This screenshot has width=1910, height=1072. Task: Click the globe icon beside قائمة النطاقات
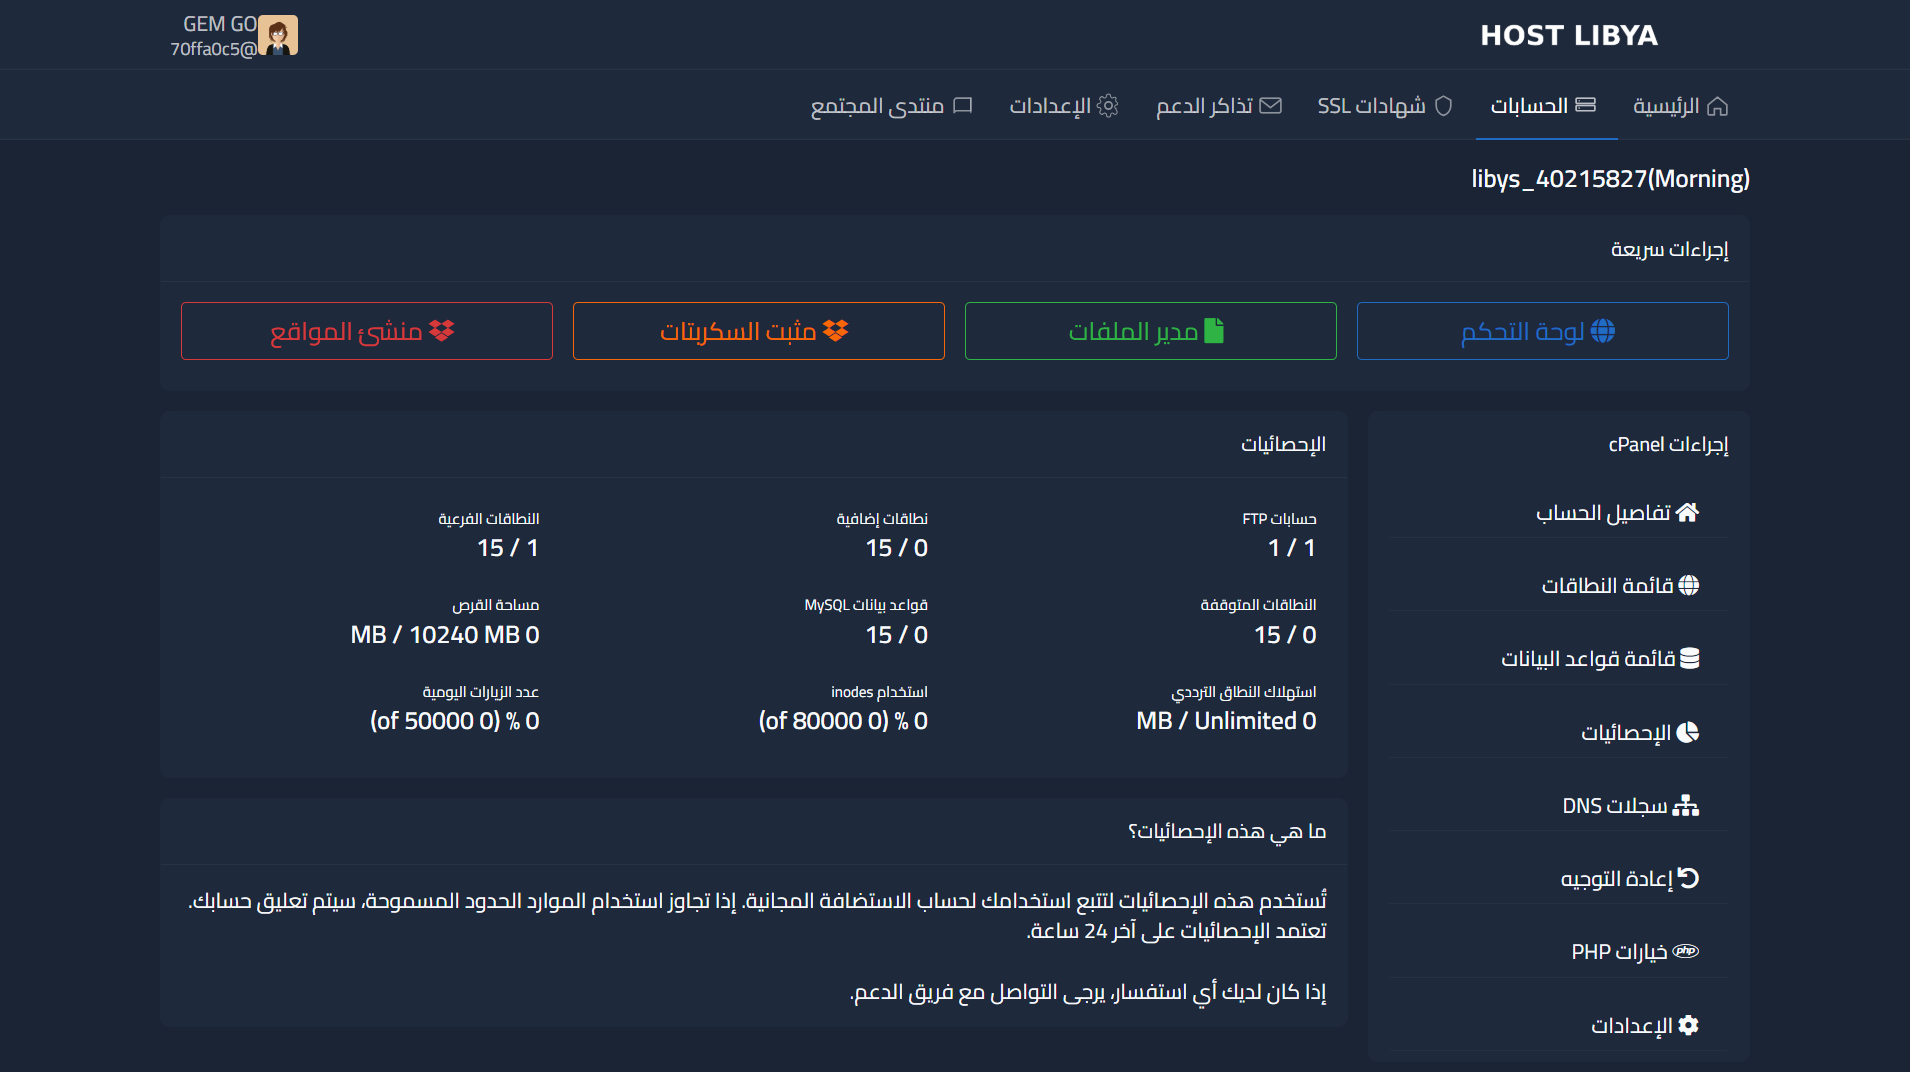tap(1690, 585)
